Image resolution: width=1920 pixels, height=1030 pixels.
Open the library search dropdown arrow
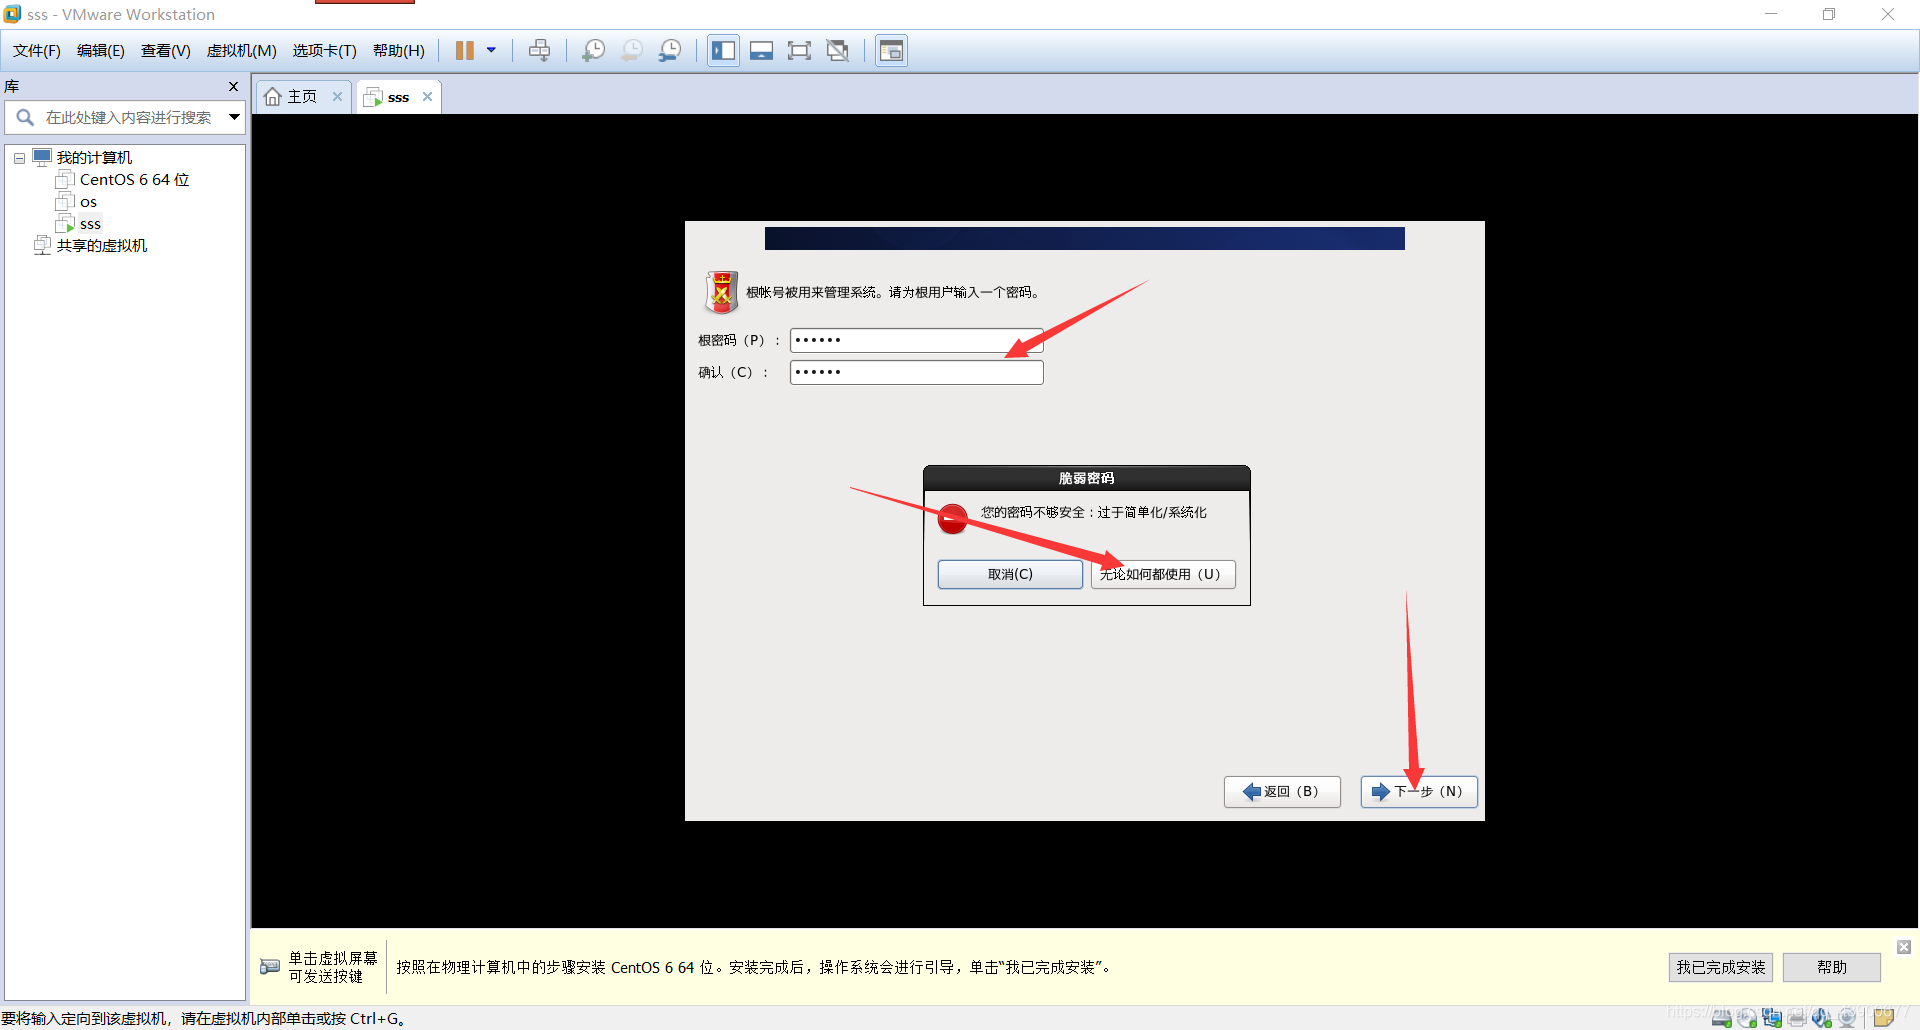(234, 117)
